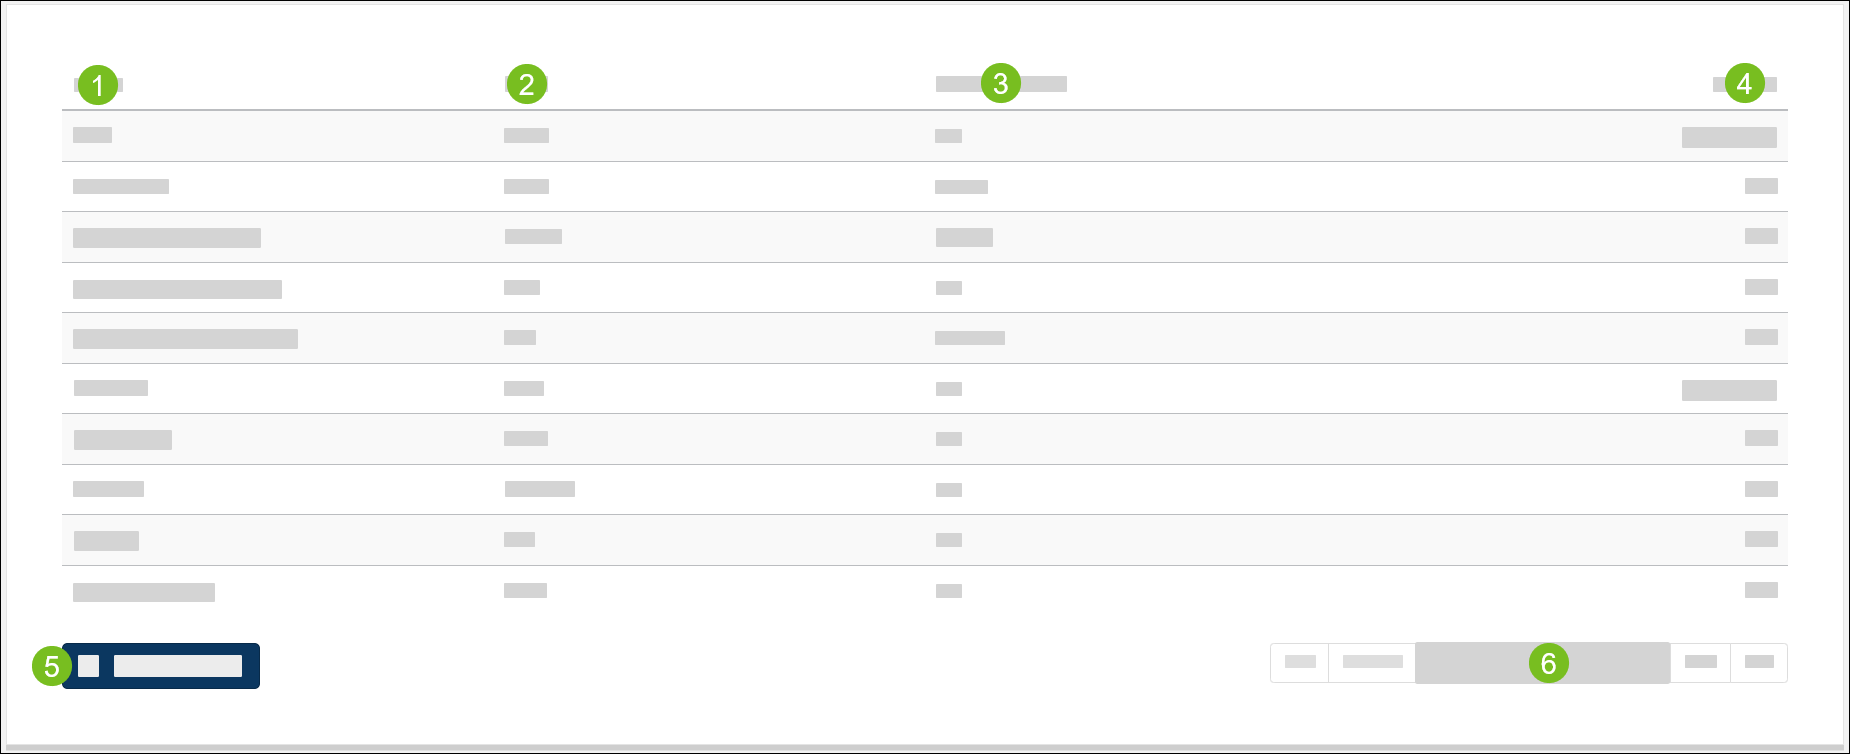Click the first pagination button on the left

tap(1300, 662)
